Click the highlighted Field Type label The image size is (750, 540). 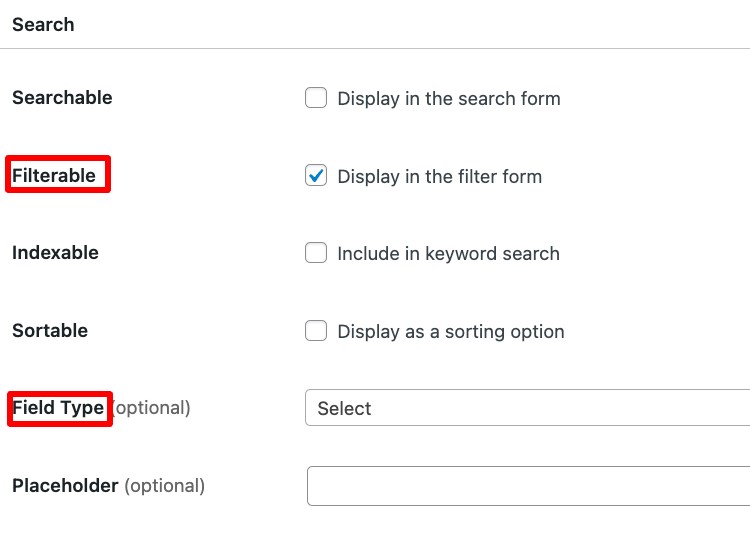coord(58,408)
